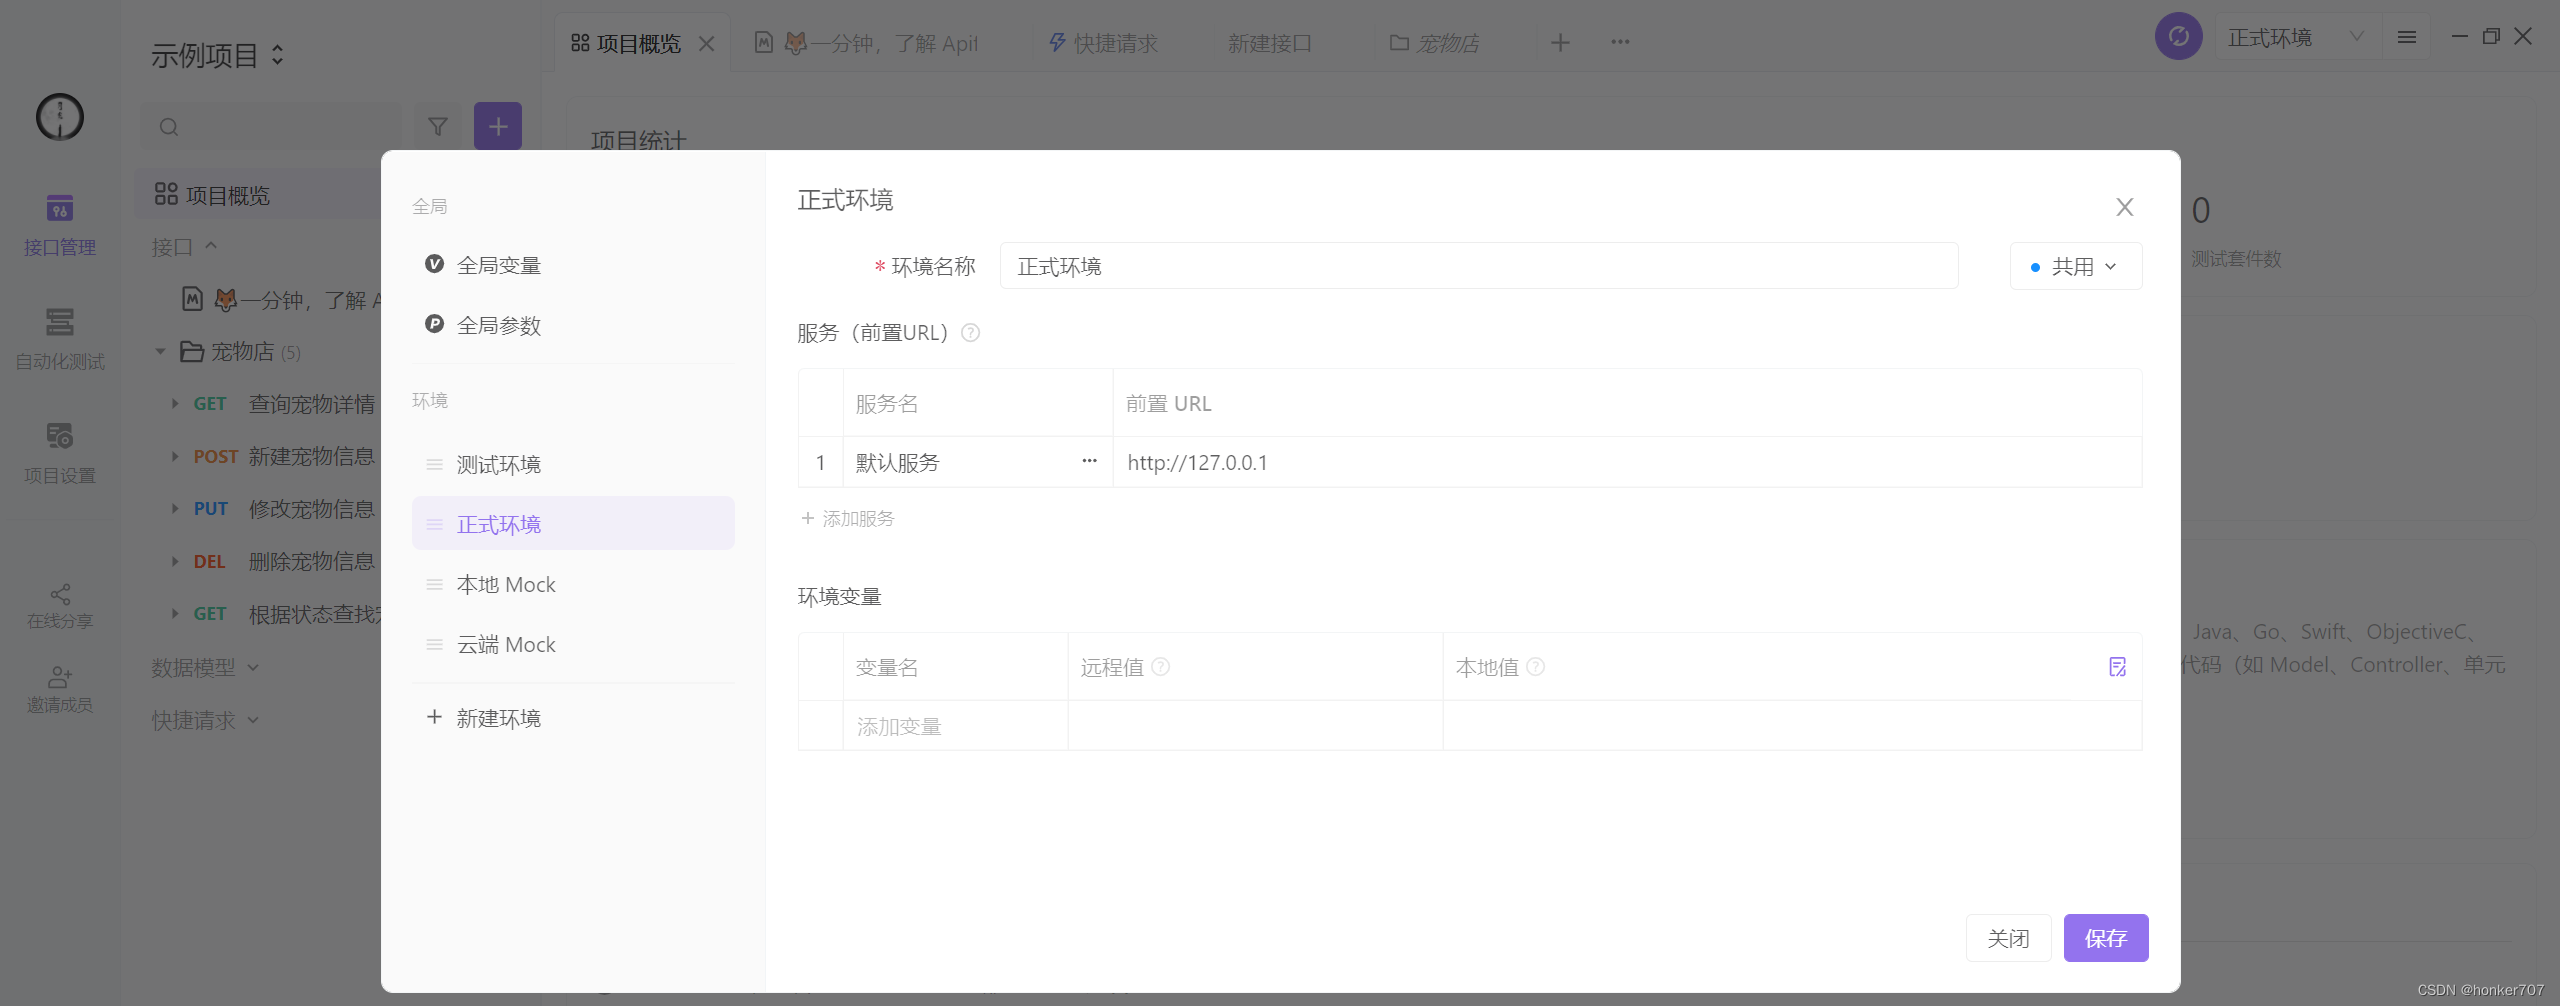Open the hamburger menu icon at top right

(x=2407, y=37)
